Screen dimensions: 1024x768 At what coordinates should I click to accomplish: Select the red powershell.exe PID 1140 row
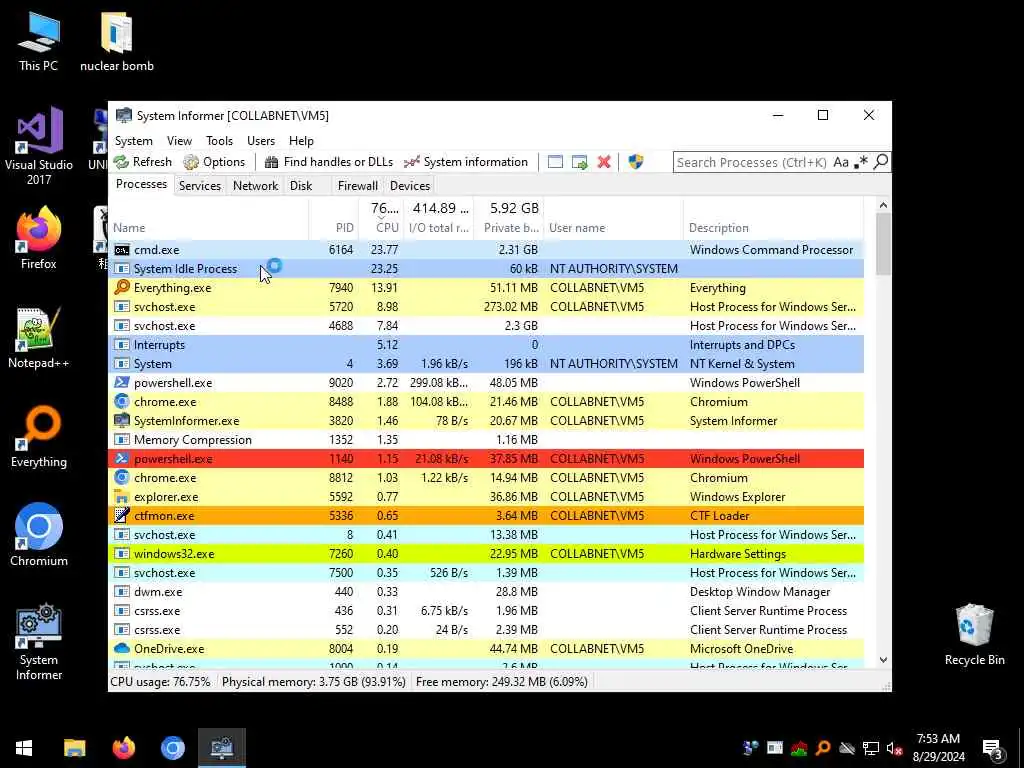point(486,458)
